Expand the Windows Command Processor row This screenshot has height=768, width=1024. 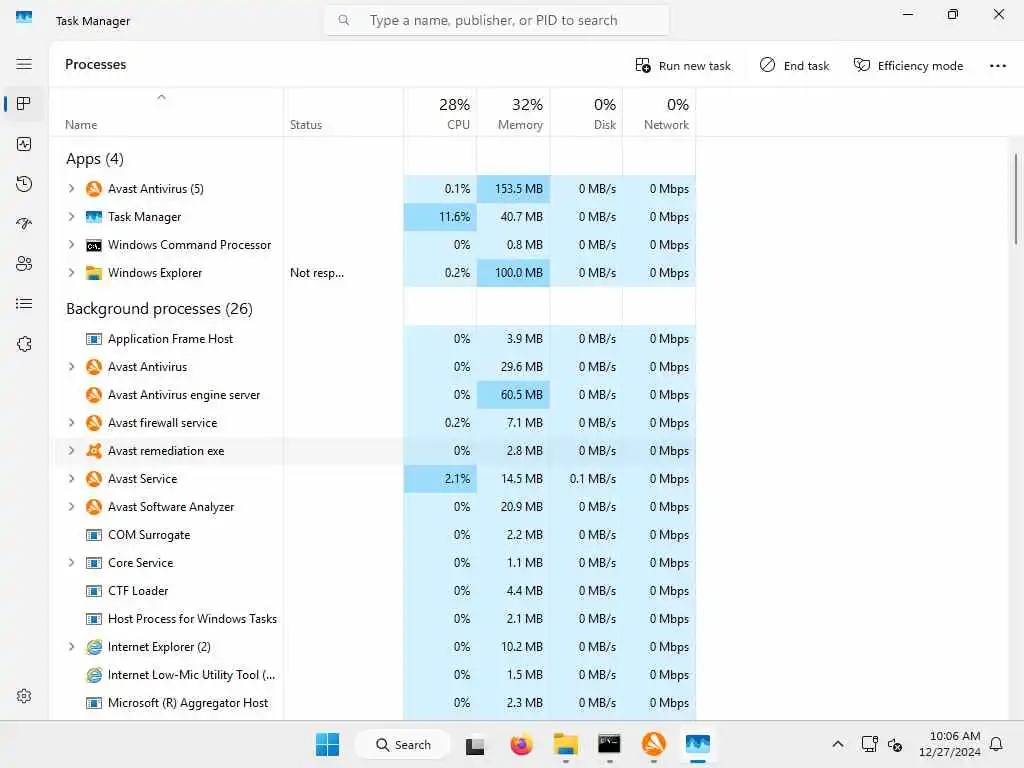tap(71, 245)
